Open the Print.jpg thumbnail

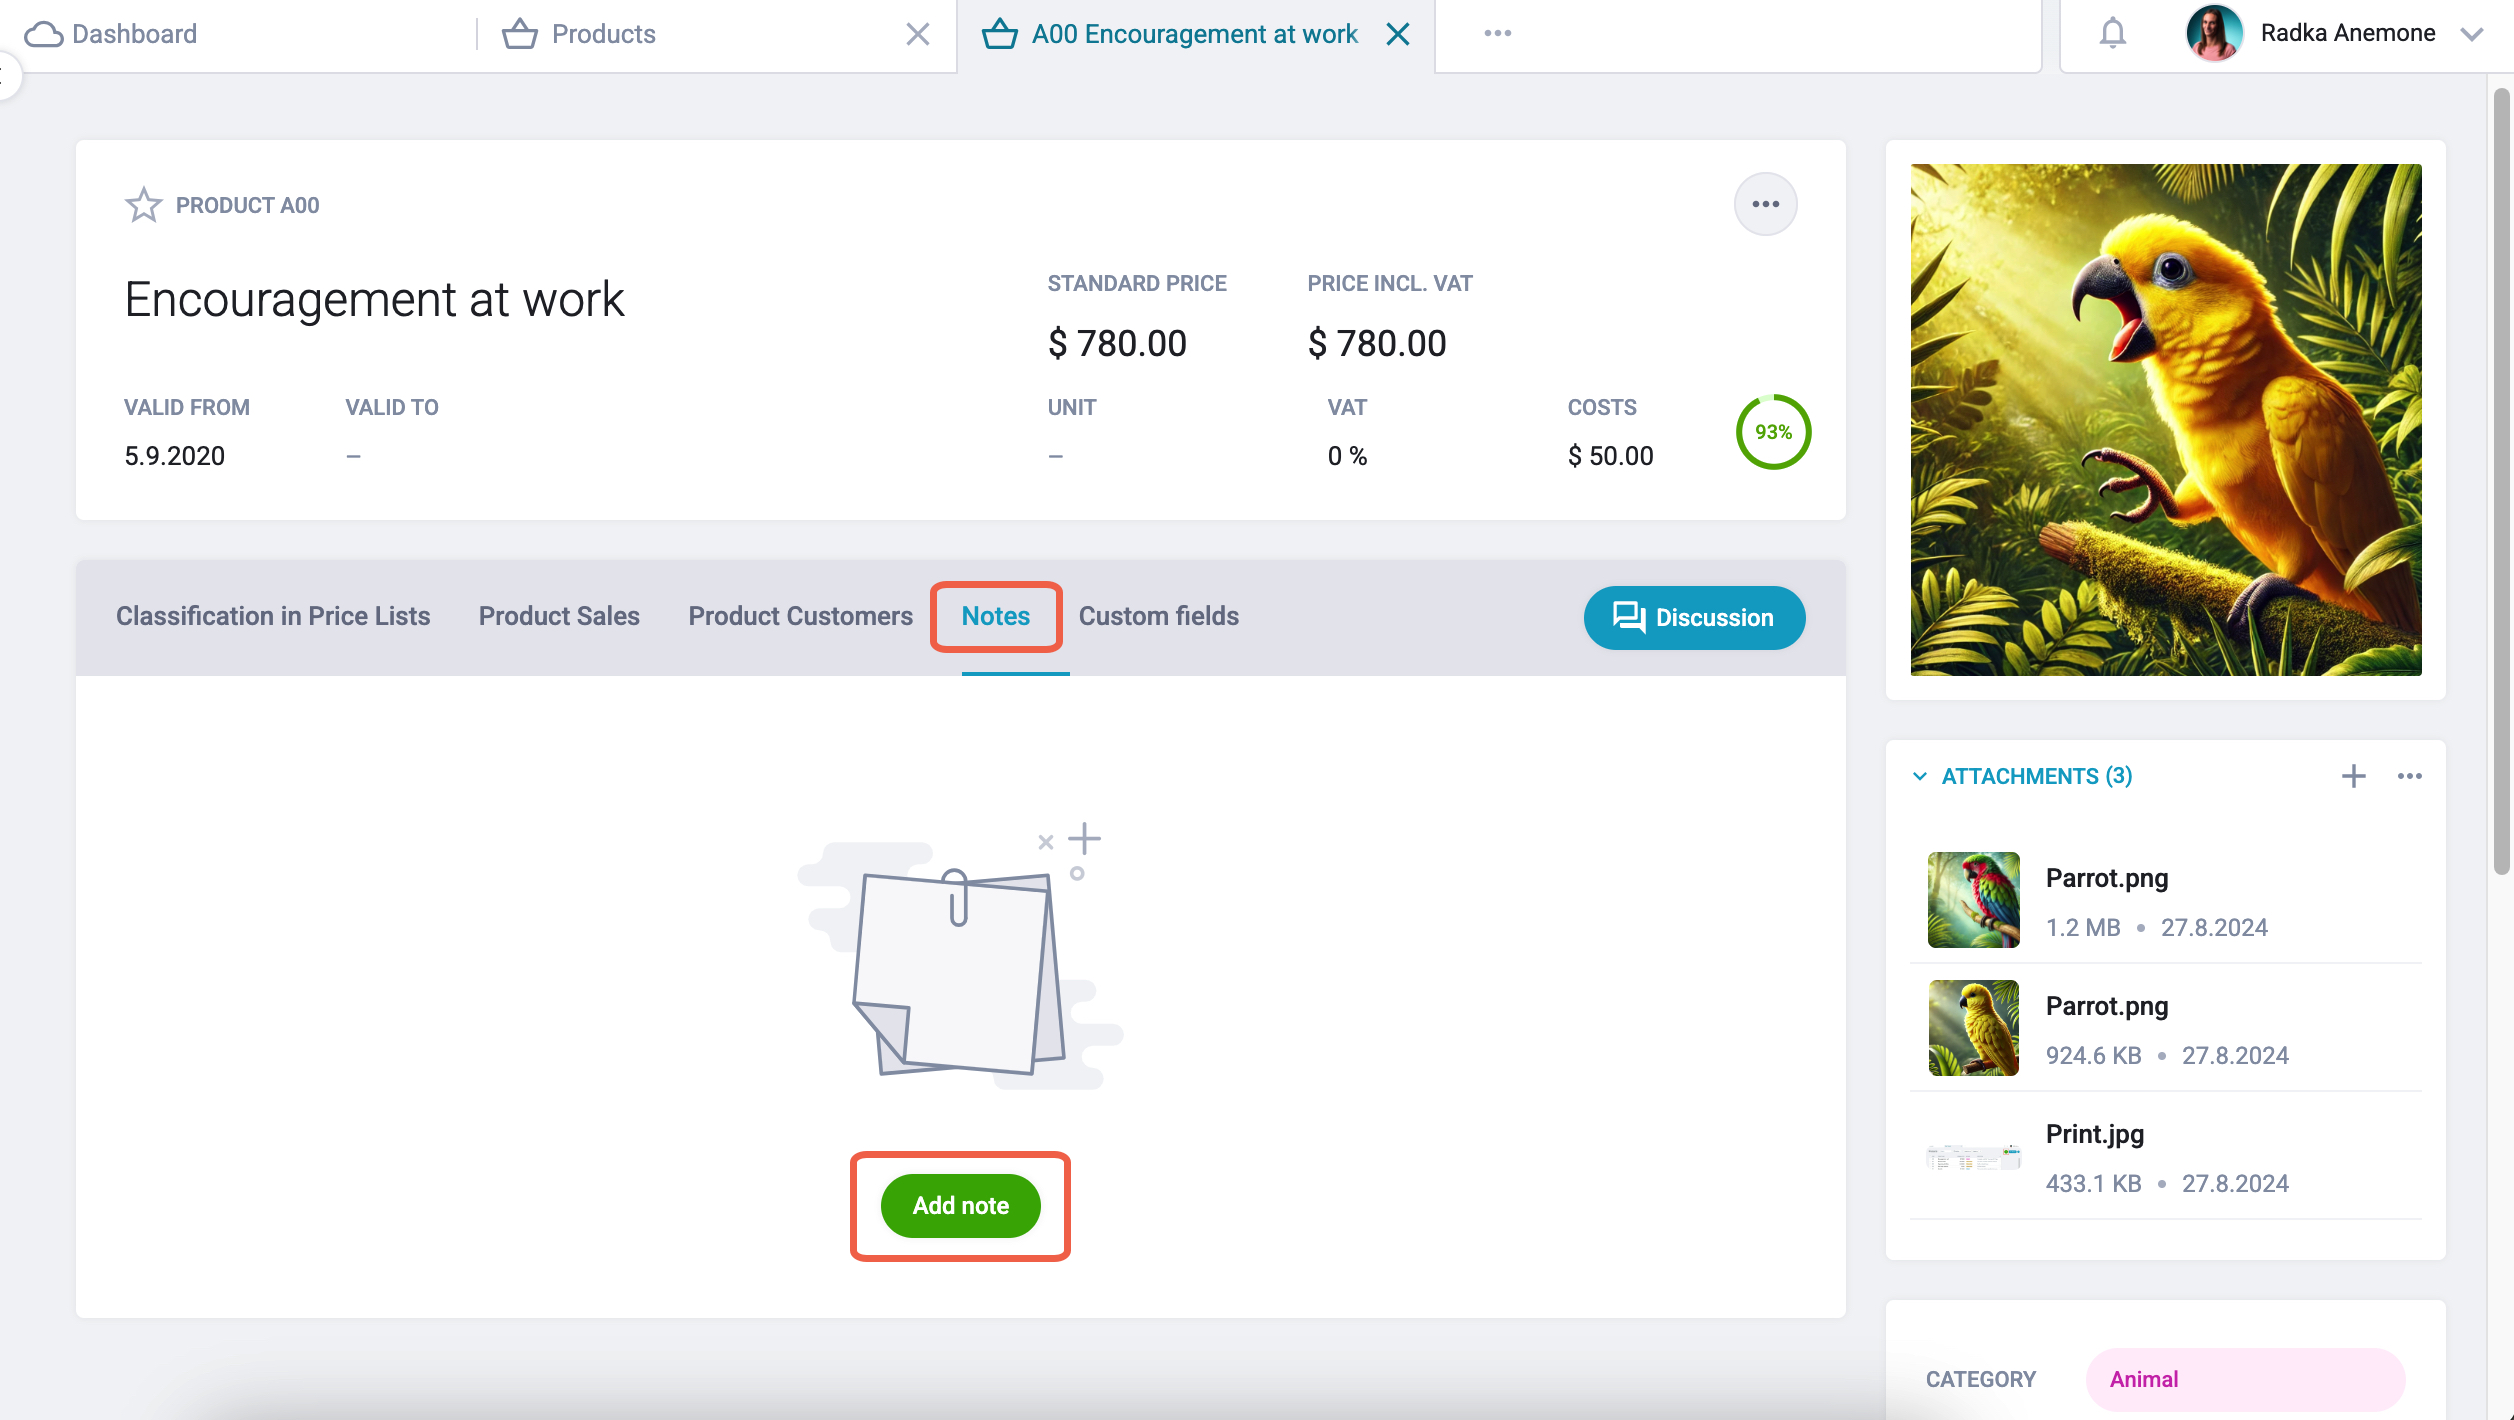click(x=1974, y=1157)
